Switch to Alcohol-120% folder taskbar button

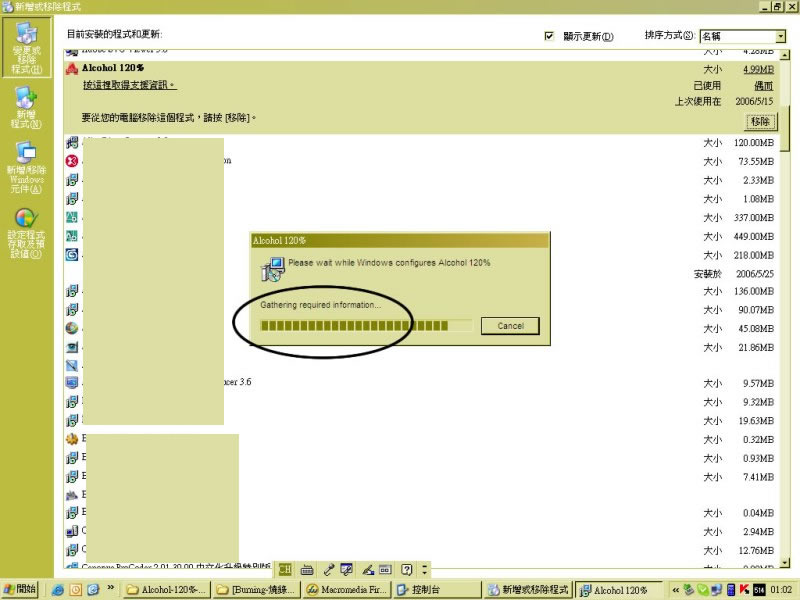point(166,590)
